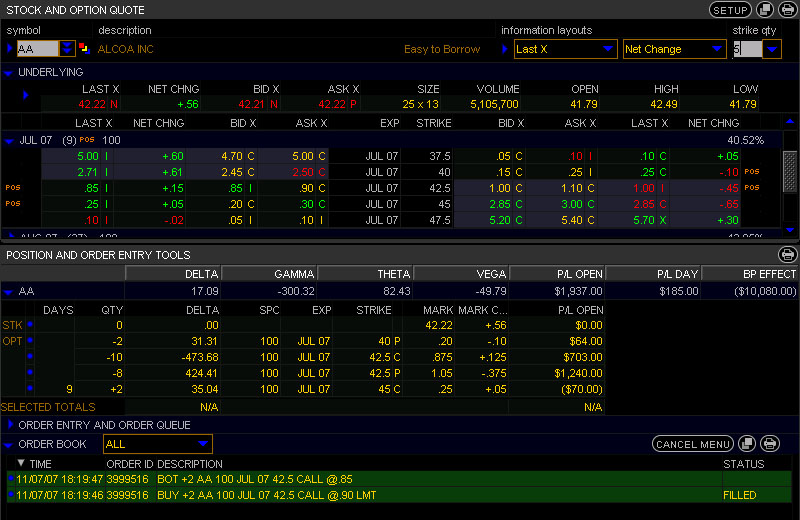This screenshot has height=520, width=800.
Task: Click the AA symbol input field
Action: coord(38,48)
